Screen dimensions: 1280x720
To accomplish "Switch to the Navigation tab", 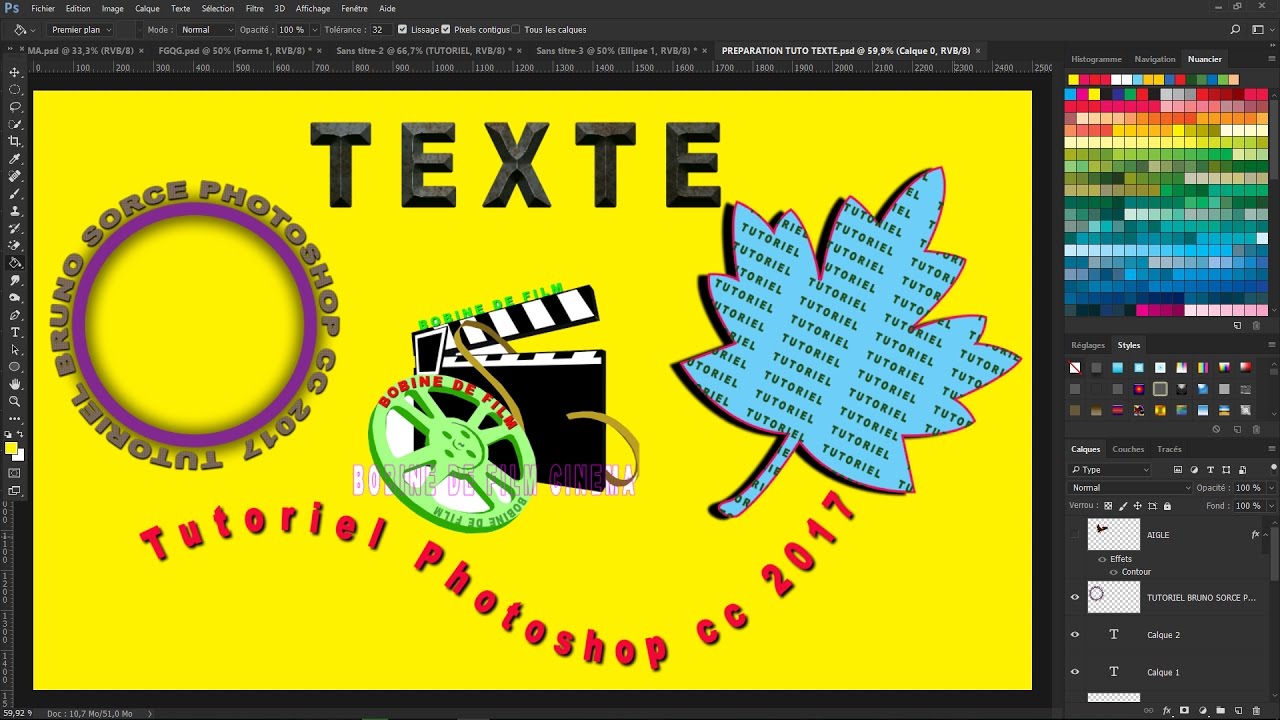I will pos(1155,59).
